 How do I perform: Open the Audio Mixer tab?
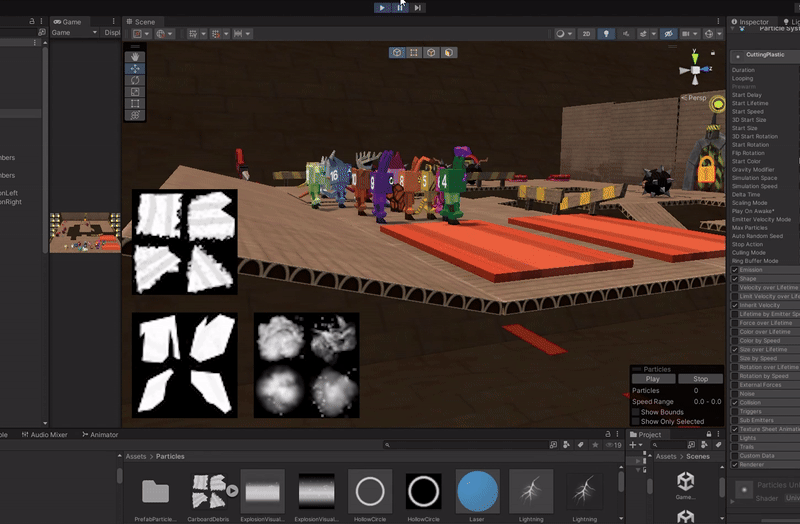pyautogui.click(x=44, y=435)
